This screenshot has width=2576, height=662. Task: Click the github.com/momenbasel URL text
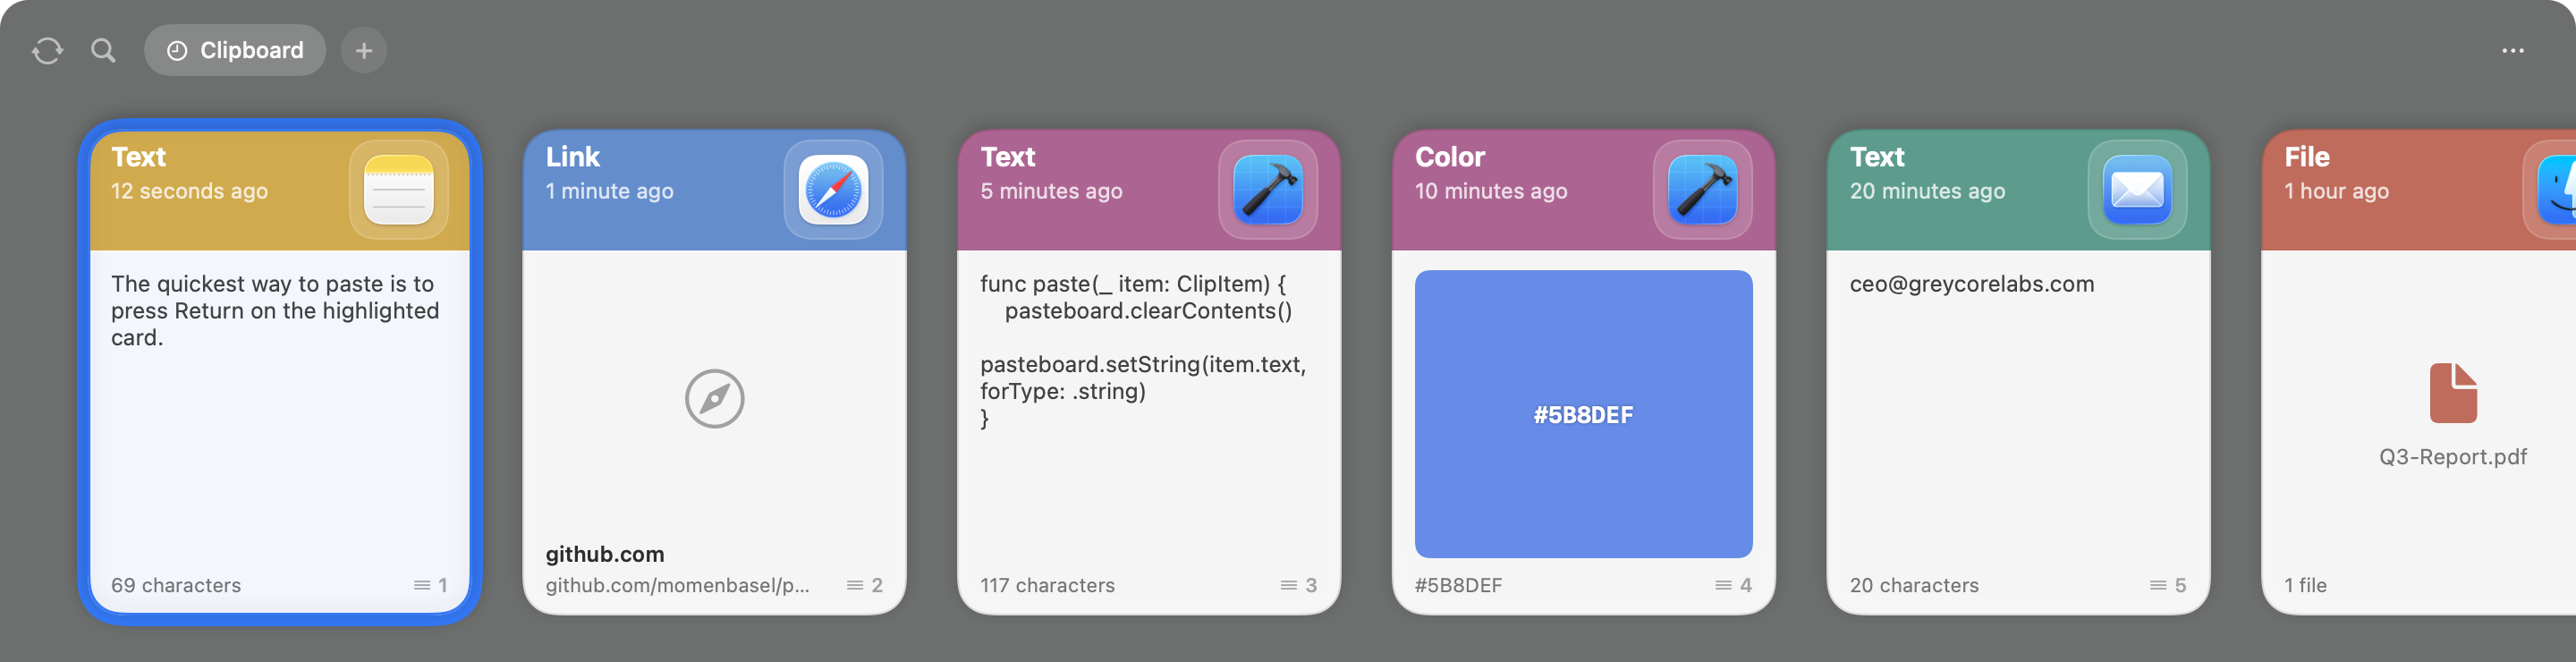pos(677,586)
